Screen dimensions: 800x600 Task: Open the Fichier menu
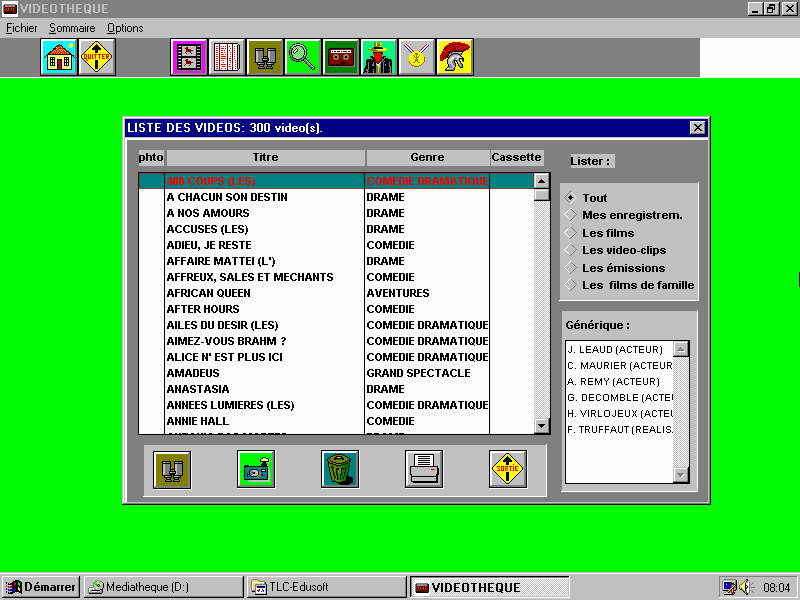point(21,28)
